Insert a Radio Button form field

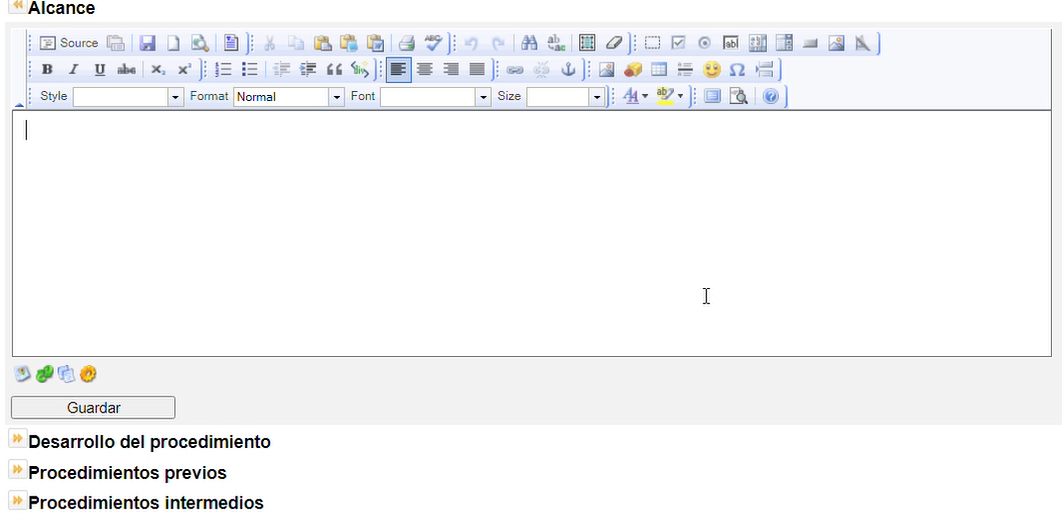[x=704, y=43]
